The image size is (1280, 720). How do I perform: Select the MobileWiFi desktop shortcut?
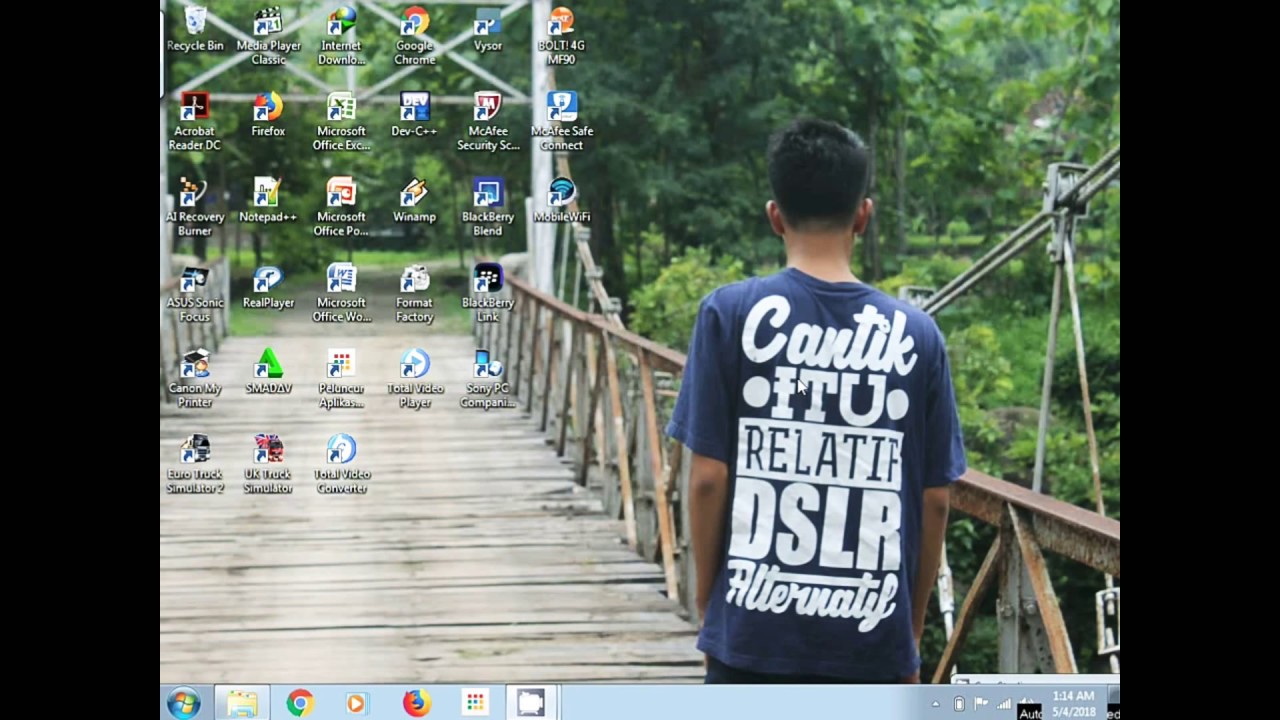pos(561,200)
